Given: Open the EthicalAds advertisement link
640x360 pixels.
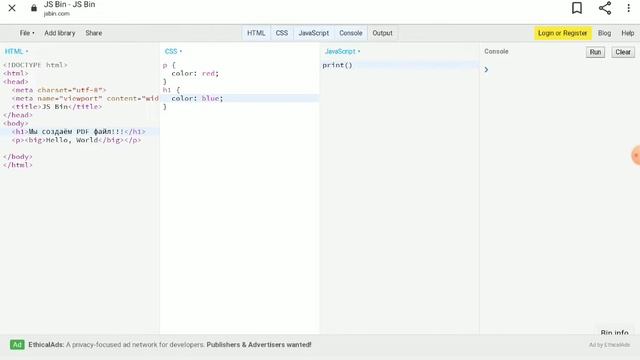Looking at the screenshot, I should click(x=170, y=345).
